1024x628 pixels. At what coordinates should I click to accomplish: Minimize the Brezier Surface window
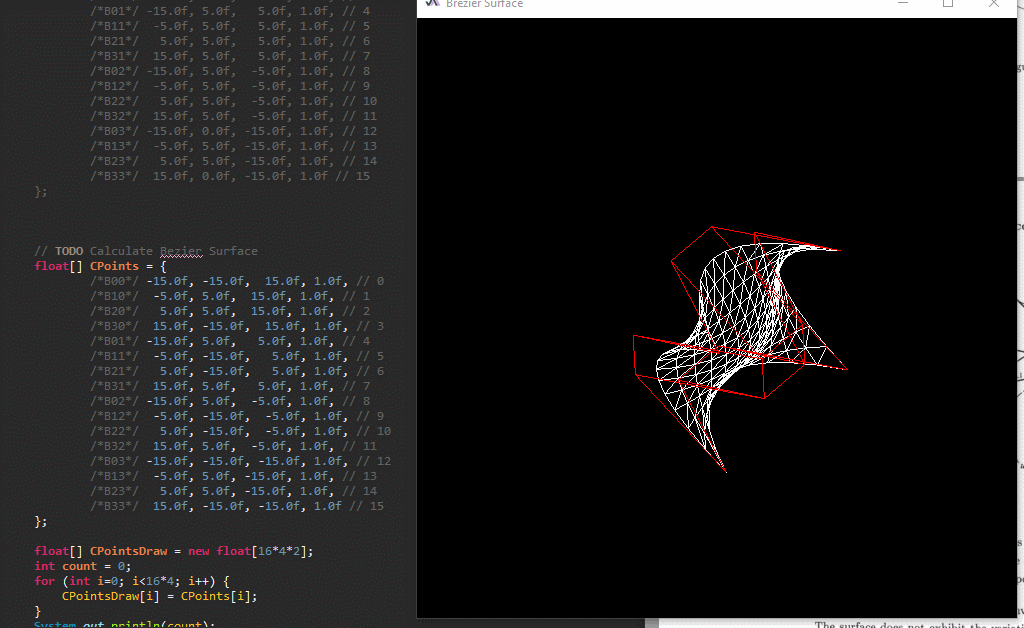(x=903, y=4)
